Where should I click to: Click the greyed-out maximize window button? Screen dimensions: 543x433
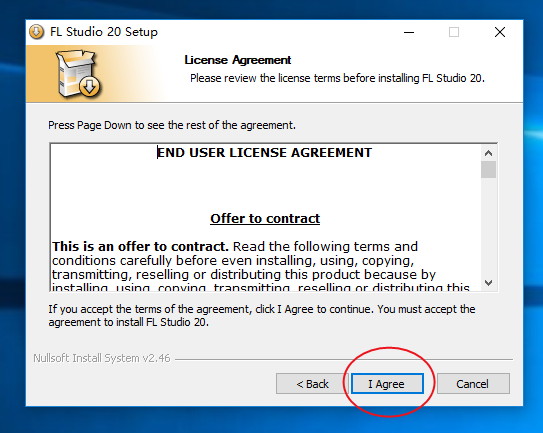454,32
